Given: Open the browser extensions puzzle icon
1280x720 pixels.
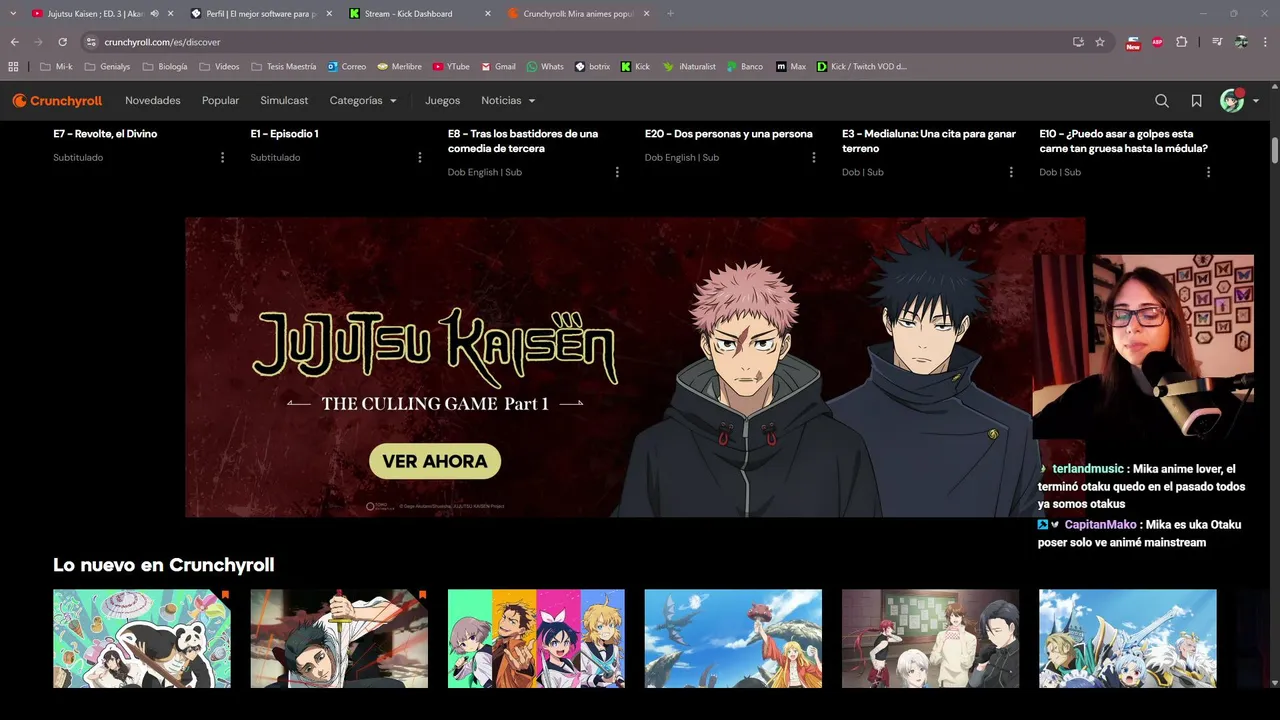Looking at the screenshot, I should click(x=1182, y=42).
